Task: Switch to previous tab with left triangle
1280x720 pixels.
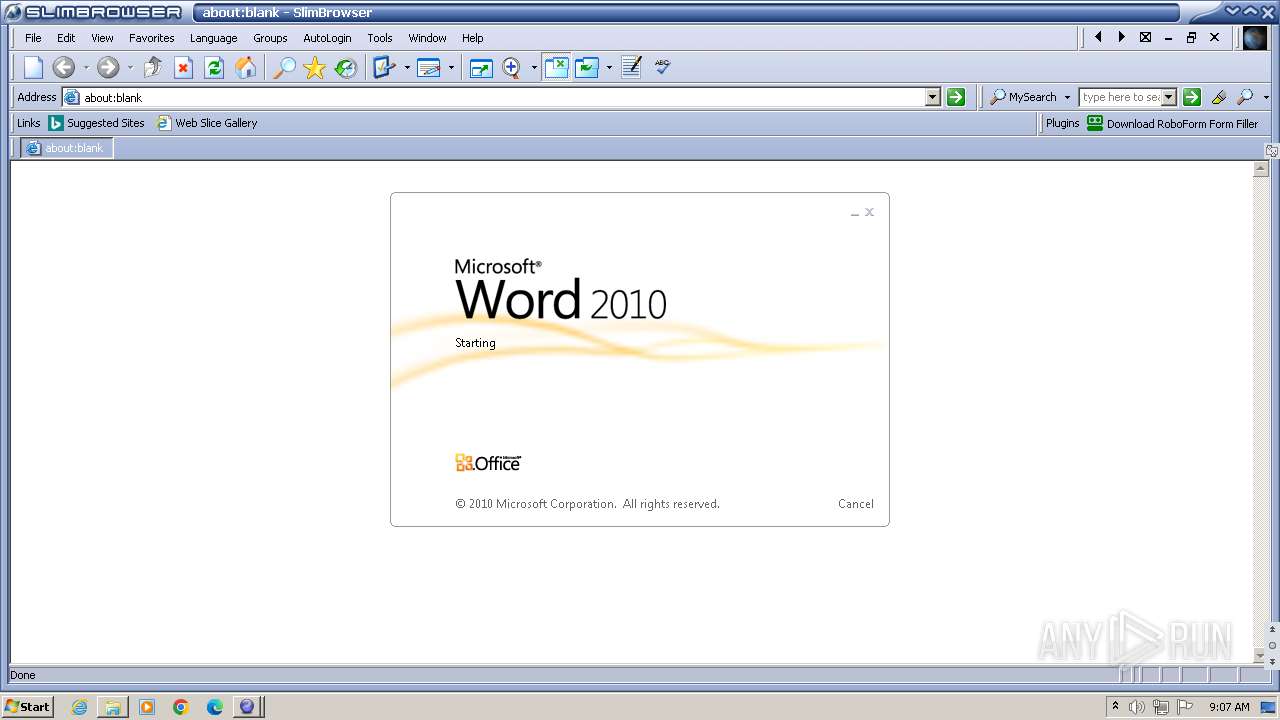Action: 1098,37
